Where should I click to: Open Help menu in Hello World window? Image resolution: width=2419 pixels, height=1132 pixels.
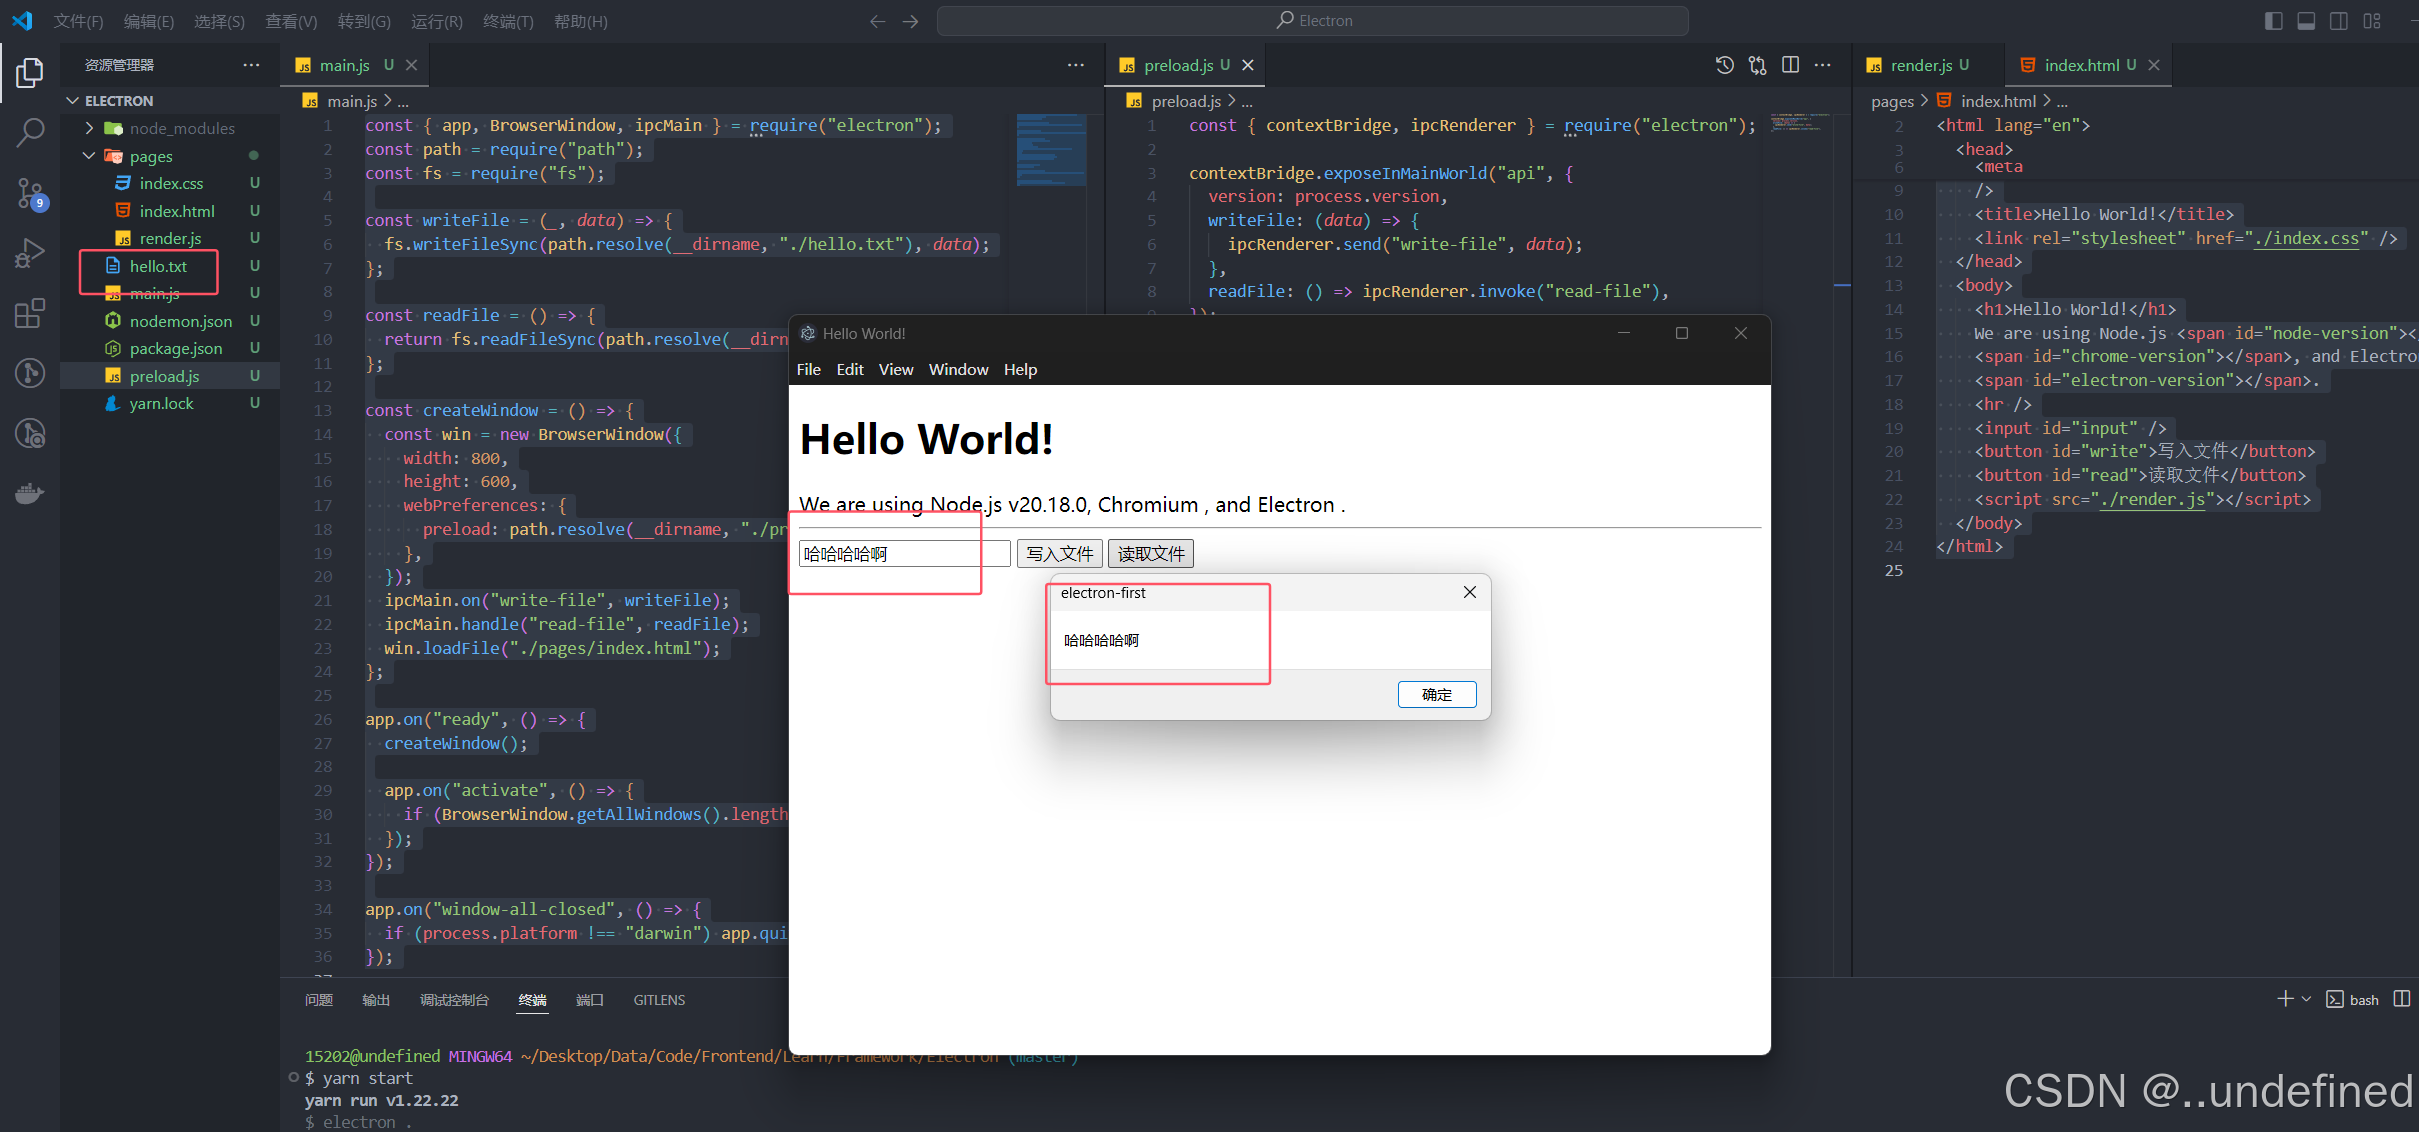click(x=1020, y=369)
